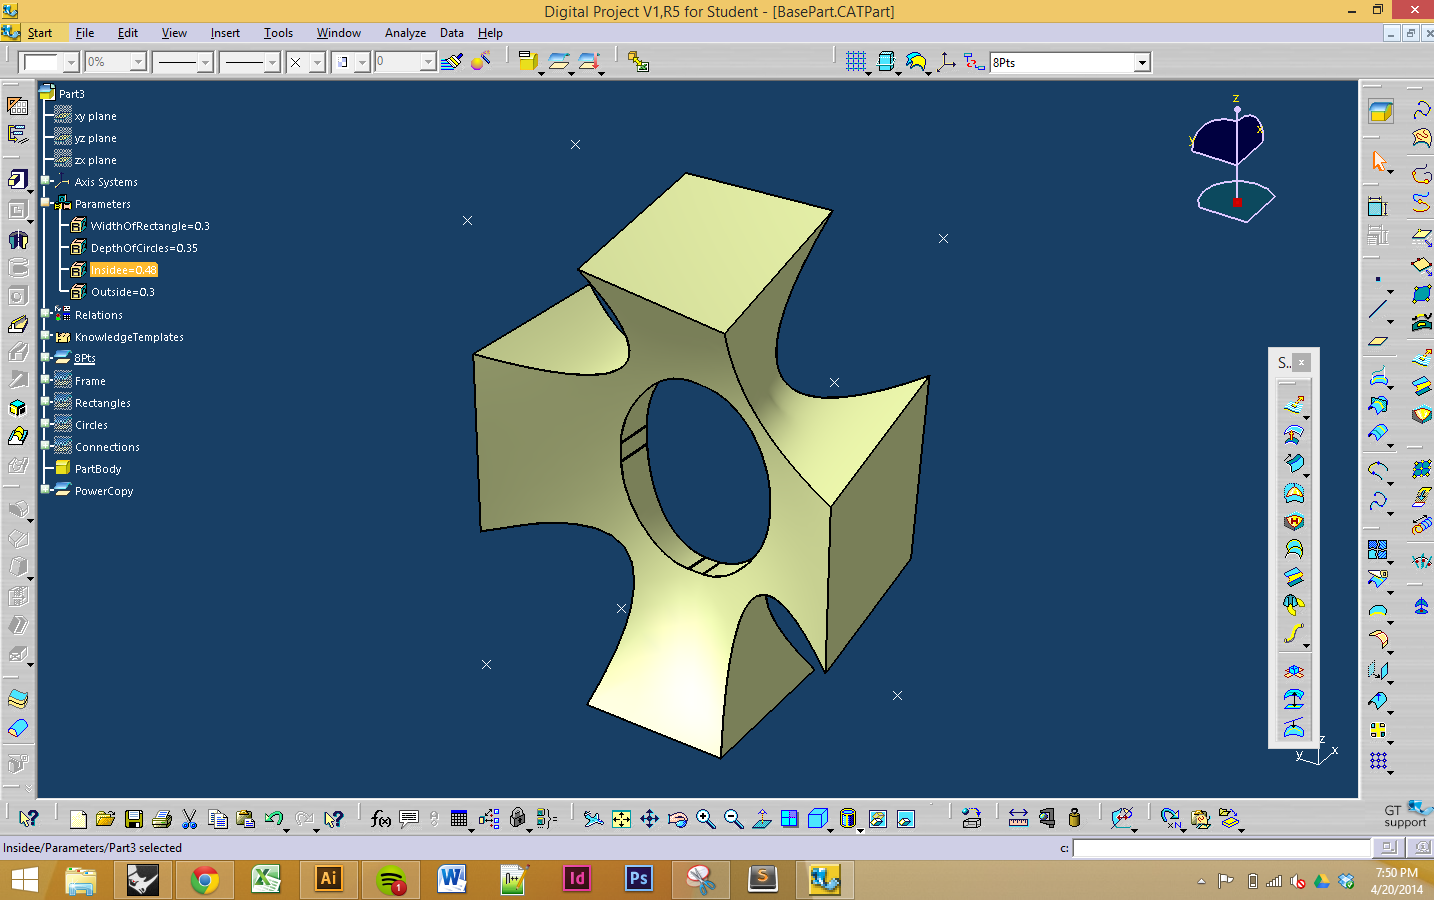Open the Formula f(x) editor icon
The height and width of the screenshot is (900, 1434).
pos(381,819)
